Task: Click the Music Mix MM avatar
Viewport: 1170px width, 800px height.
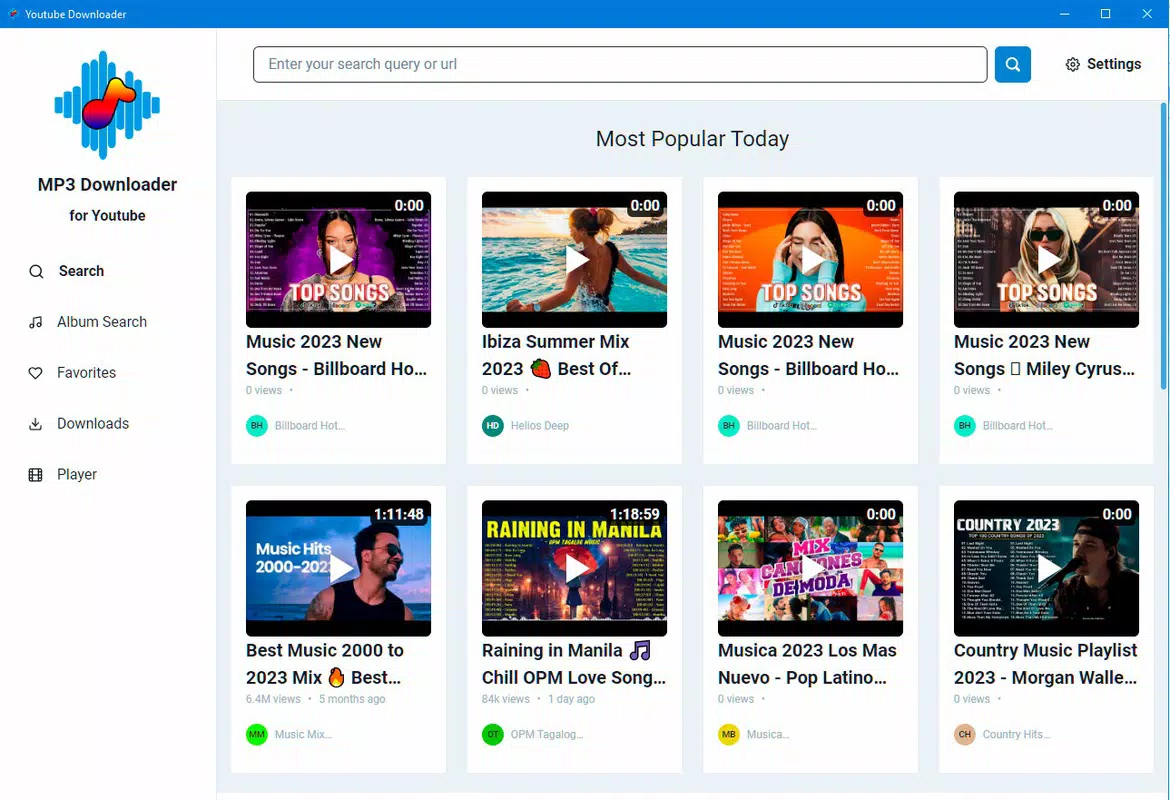Action: [257, 734]
